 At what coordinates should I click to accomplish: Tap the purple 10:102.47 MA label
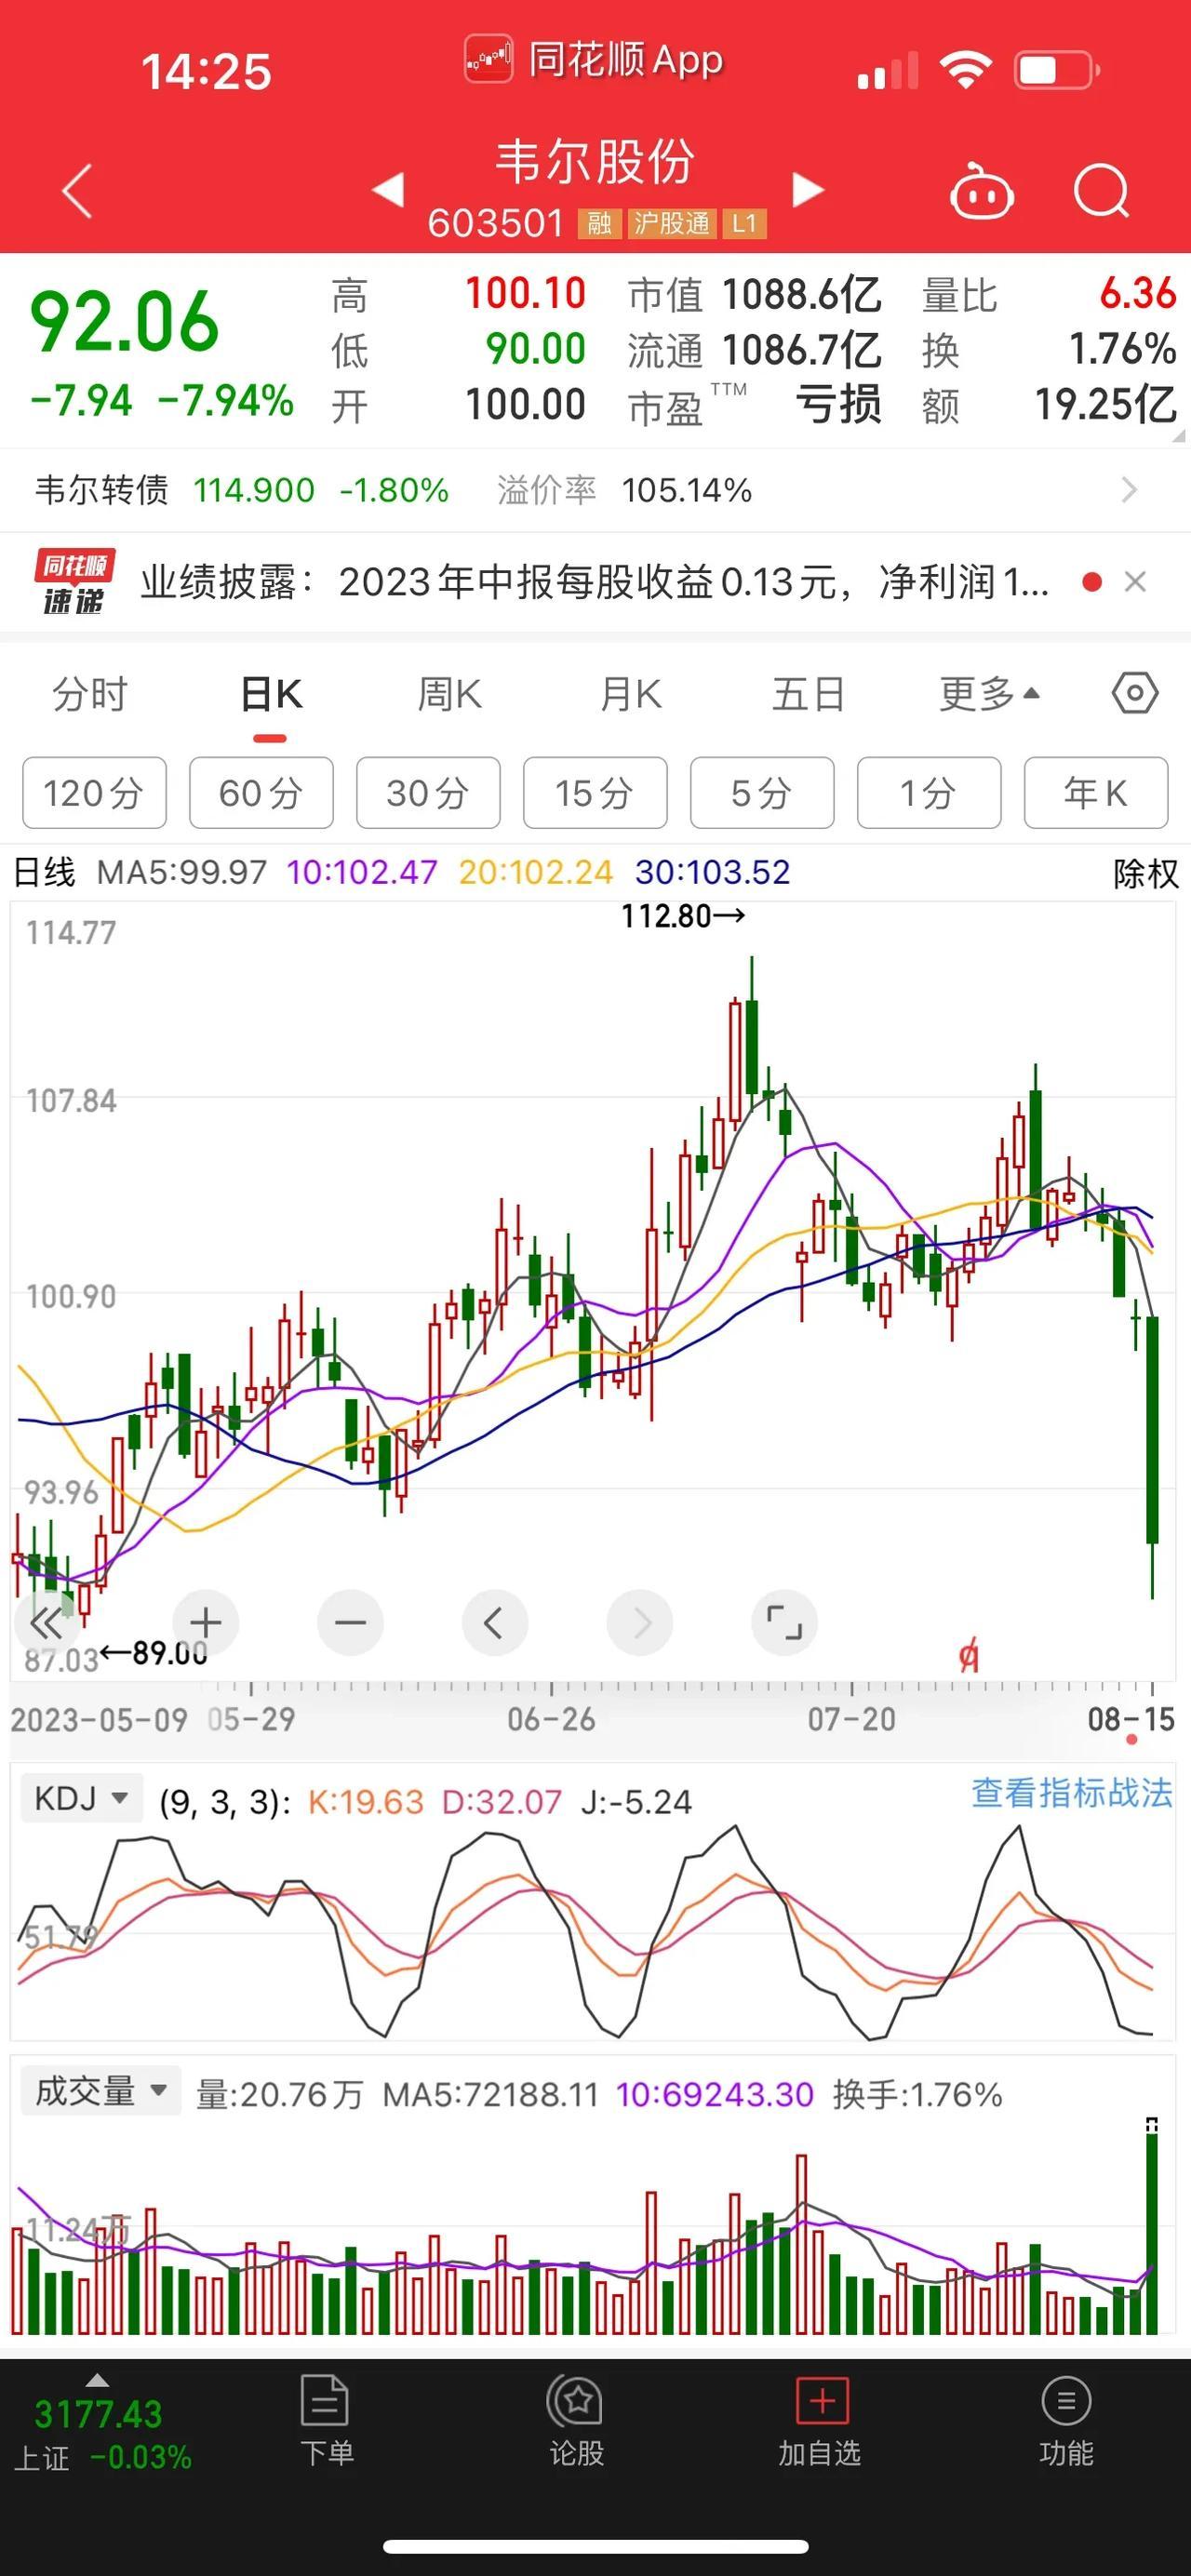pyautogui.click(x=362, y=872)
